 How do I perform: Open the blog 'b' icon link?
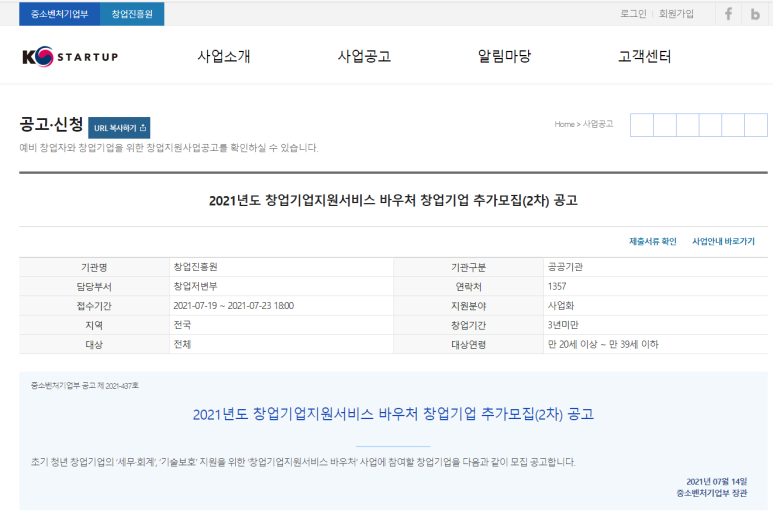coord(755,14)
